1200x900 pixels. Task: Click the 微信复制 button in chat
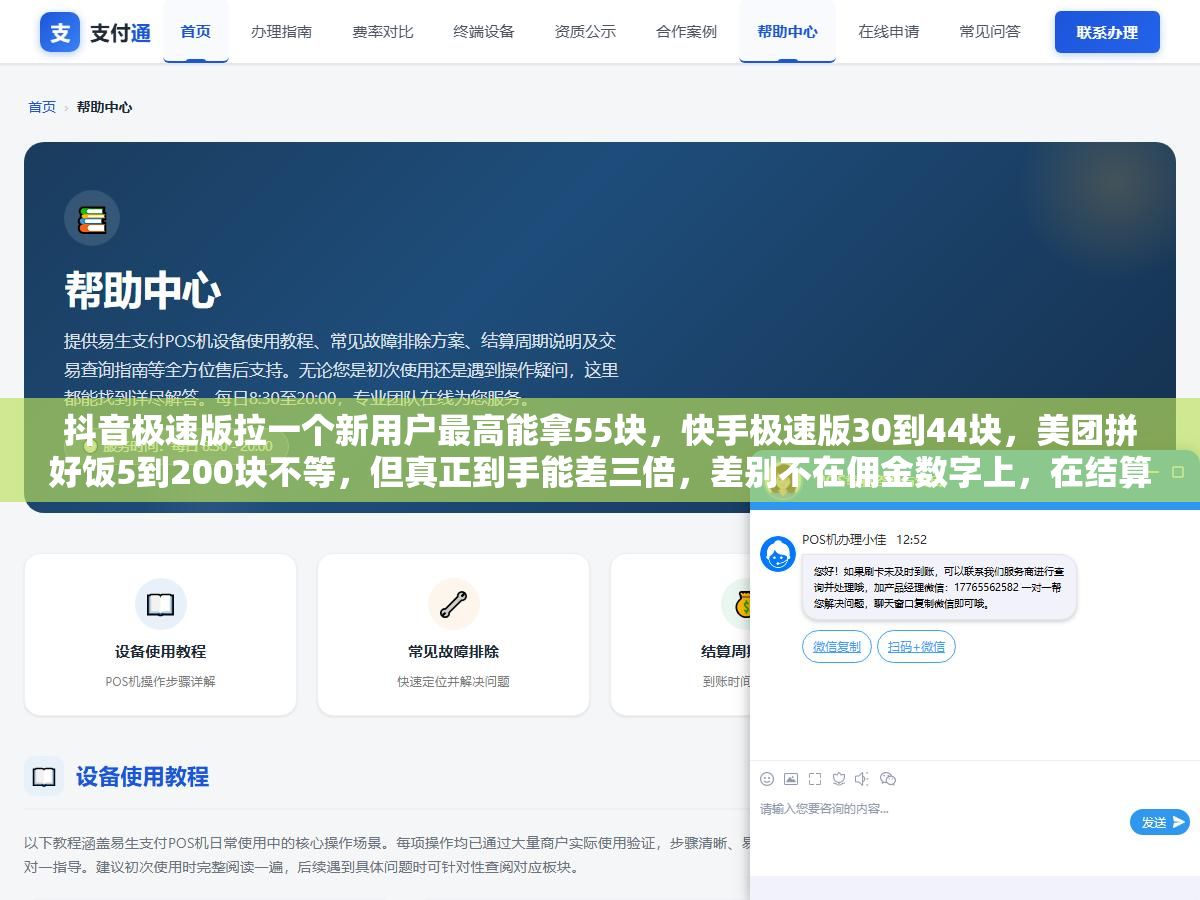pos(837,646)
